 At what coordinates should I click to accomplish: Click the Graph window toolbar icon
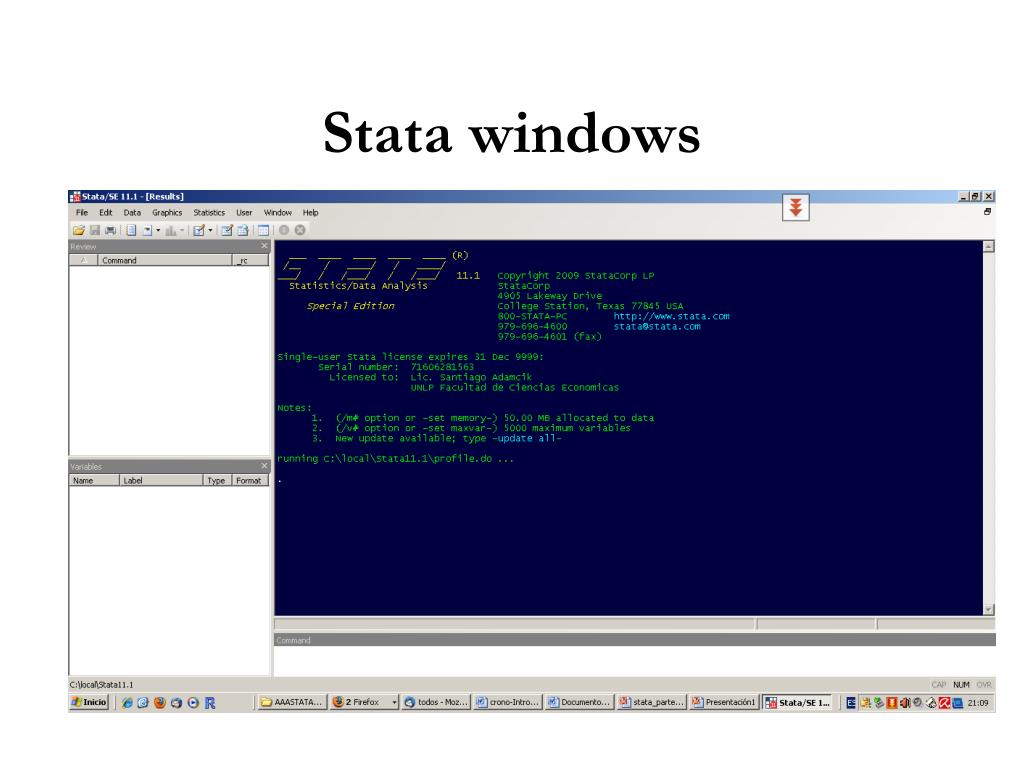171,230
